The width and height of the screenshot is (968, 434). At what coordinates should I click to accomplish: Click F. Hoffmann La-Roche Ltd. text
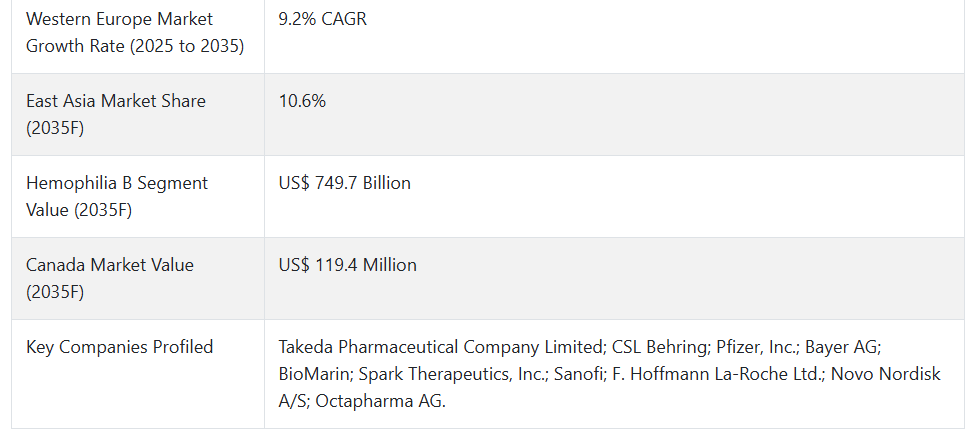717,374
